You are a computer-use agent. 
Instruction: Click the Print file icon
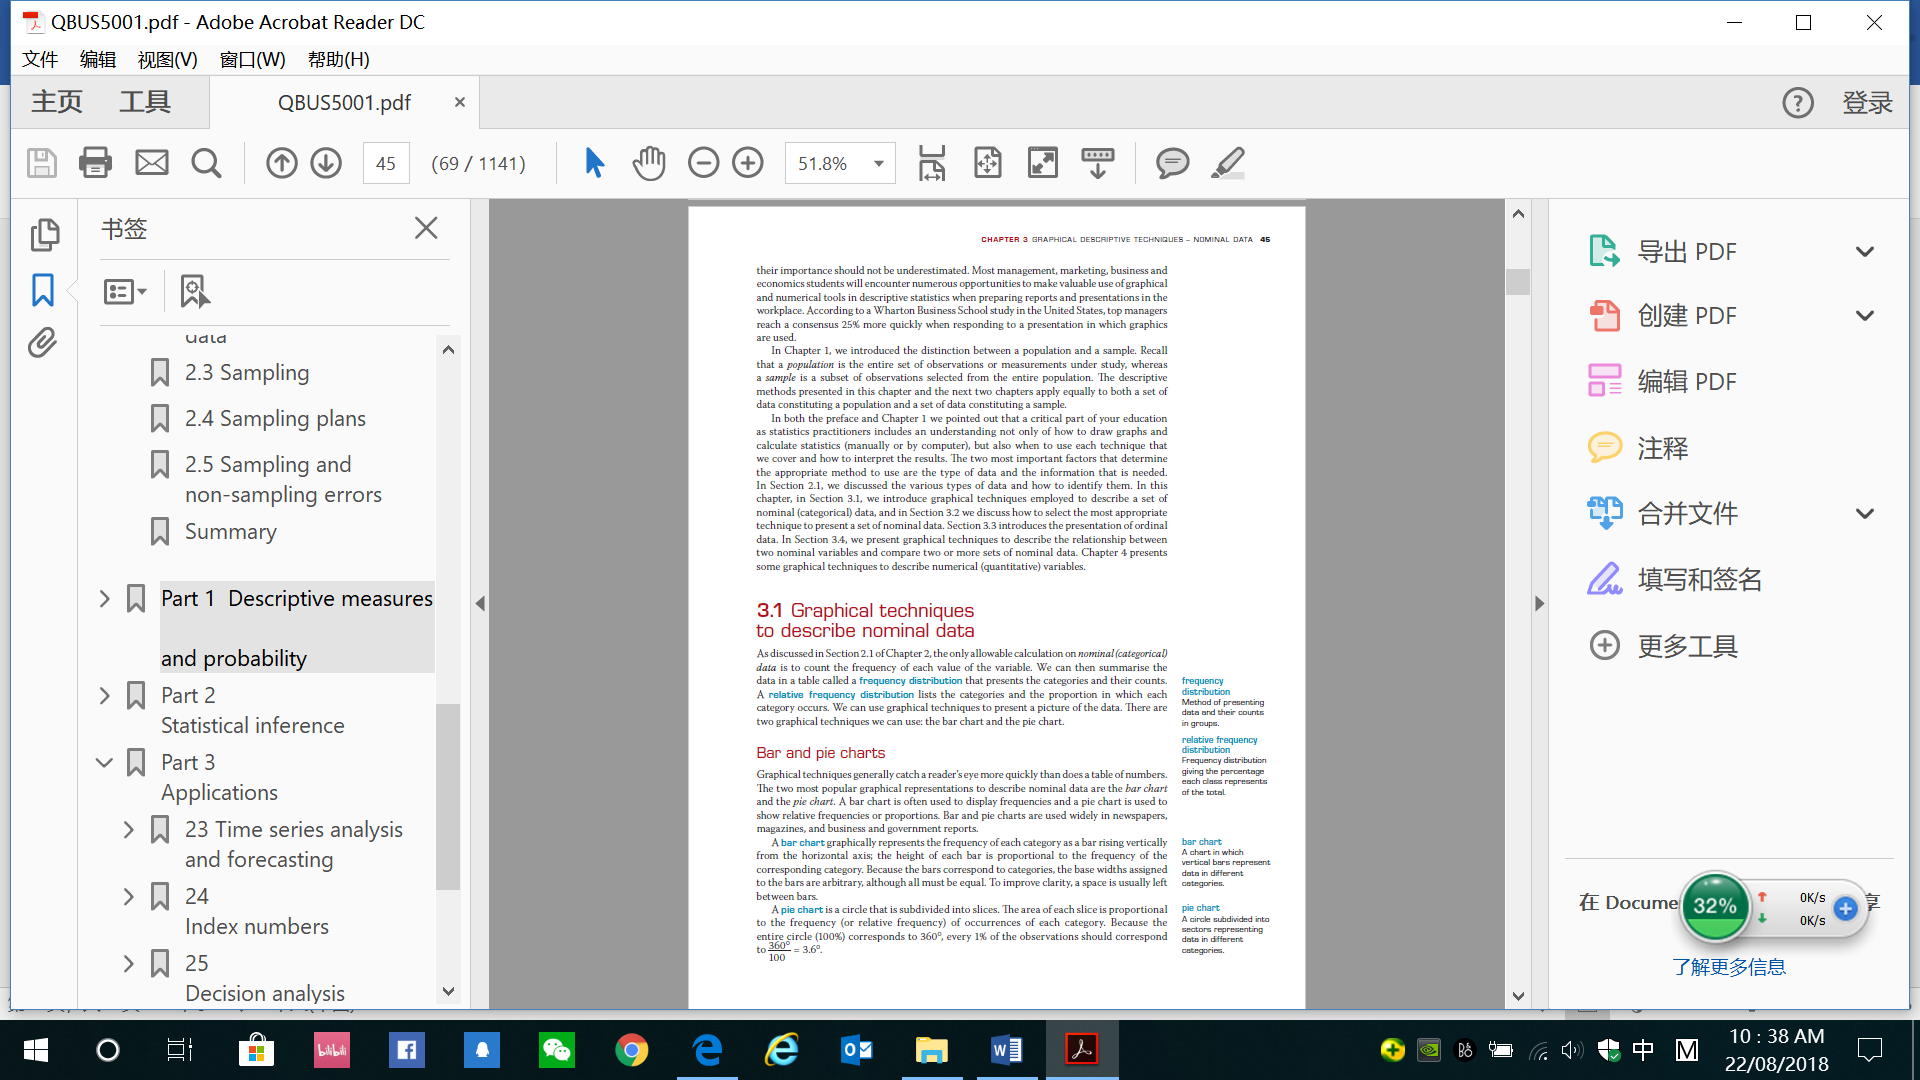tap(95, 163)
